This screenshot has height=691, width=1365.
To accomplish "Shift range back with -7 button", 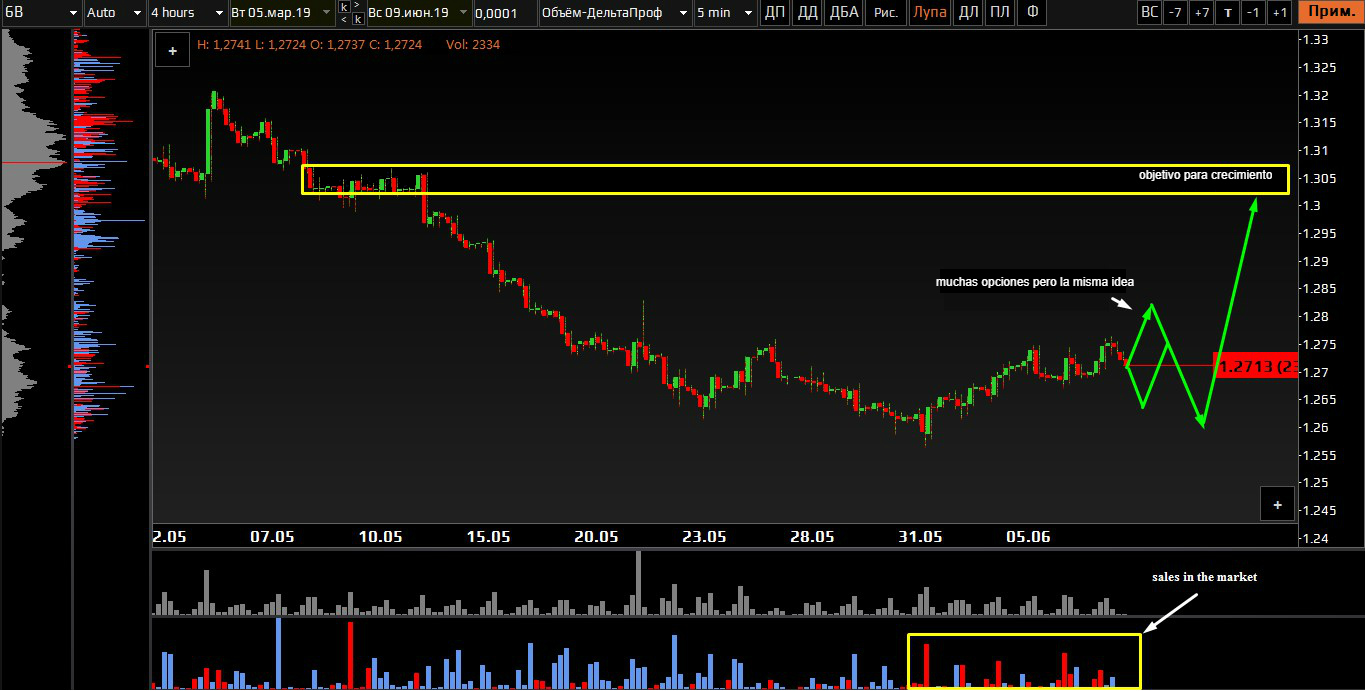I will coord(1176,13).
